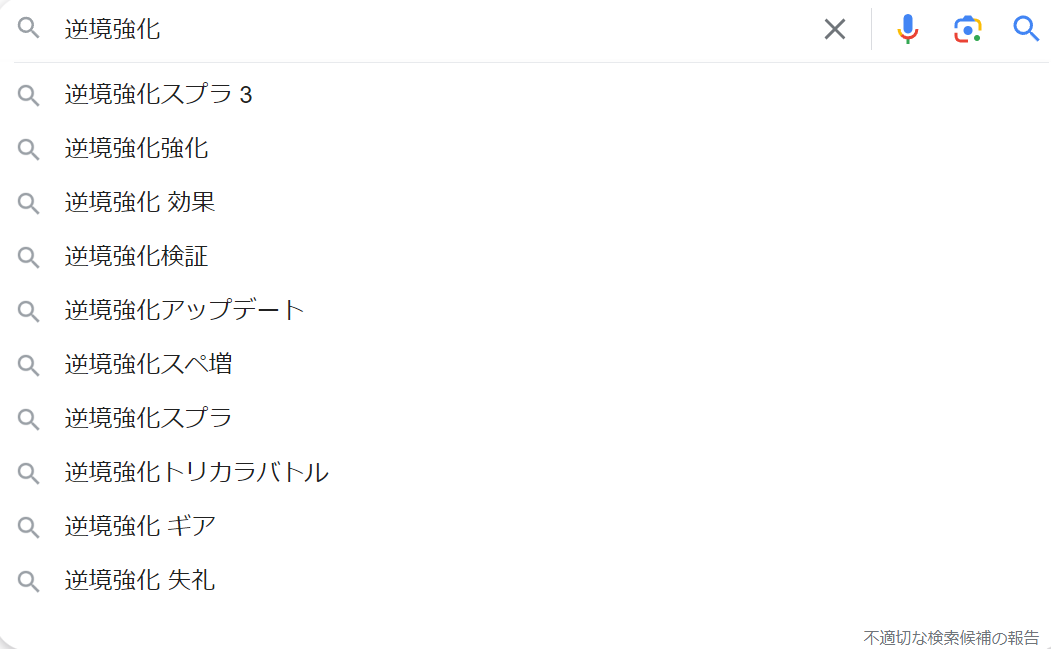Click magnifier icon left of search field
This screenshot has height=649, width=1051.
(28, 29)
